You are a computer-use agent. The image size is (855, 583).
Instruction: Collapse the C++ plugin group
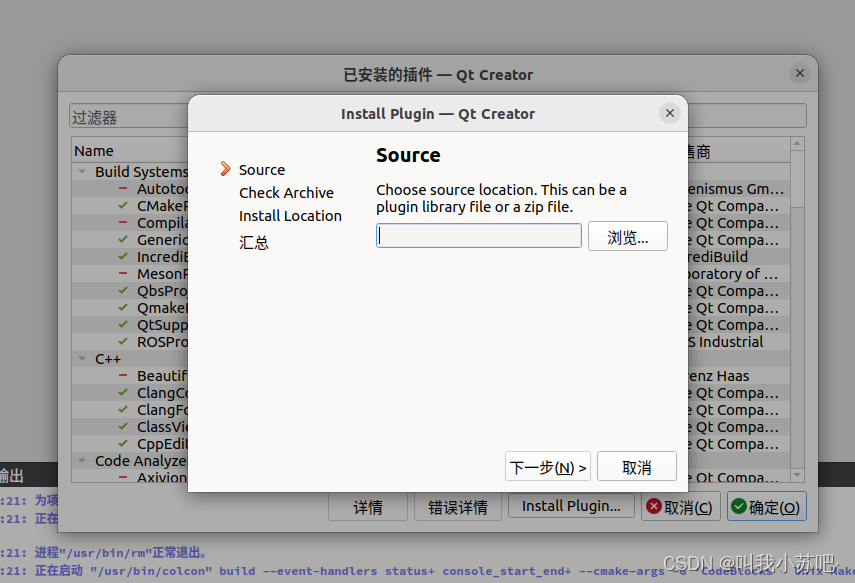pyautogui.click(x=82, y=358)
